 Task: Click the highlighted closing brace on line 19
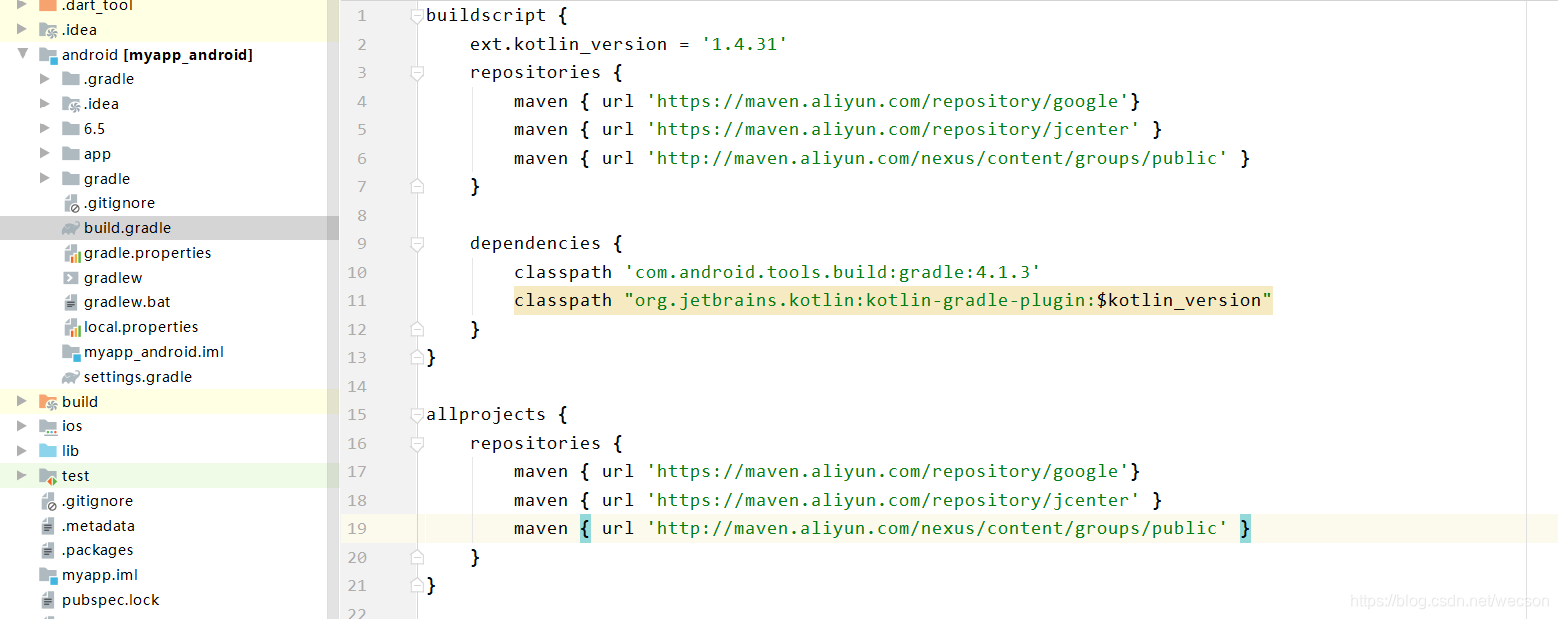pos(1245,528)
